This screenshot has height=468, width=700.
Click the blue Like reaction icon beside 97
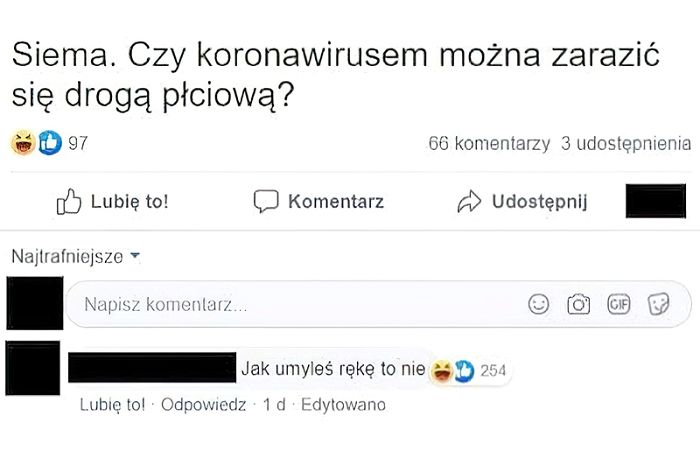point(49,143)
